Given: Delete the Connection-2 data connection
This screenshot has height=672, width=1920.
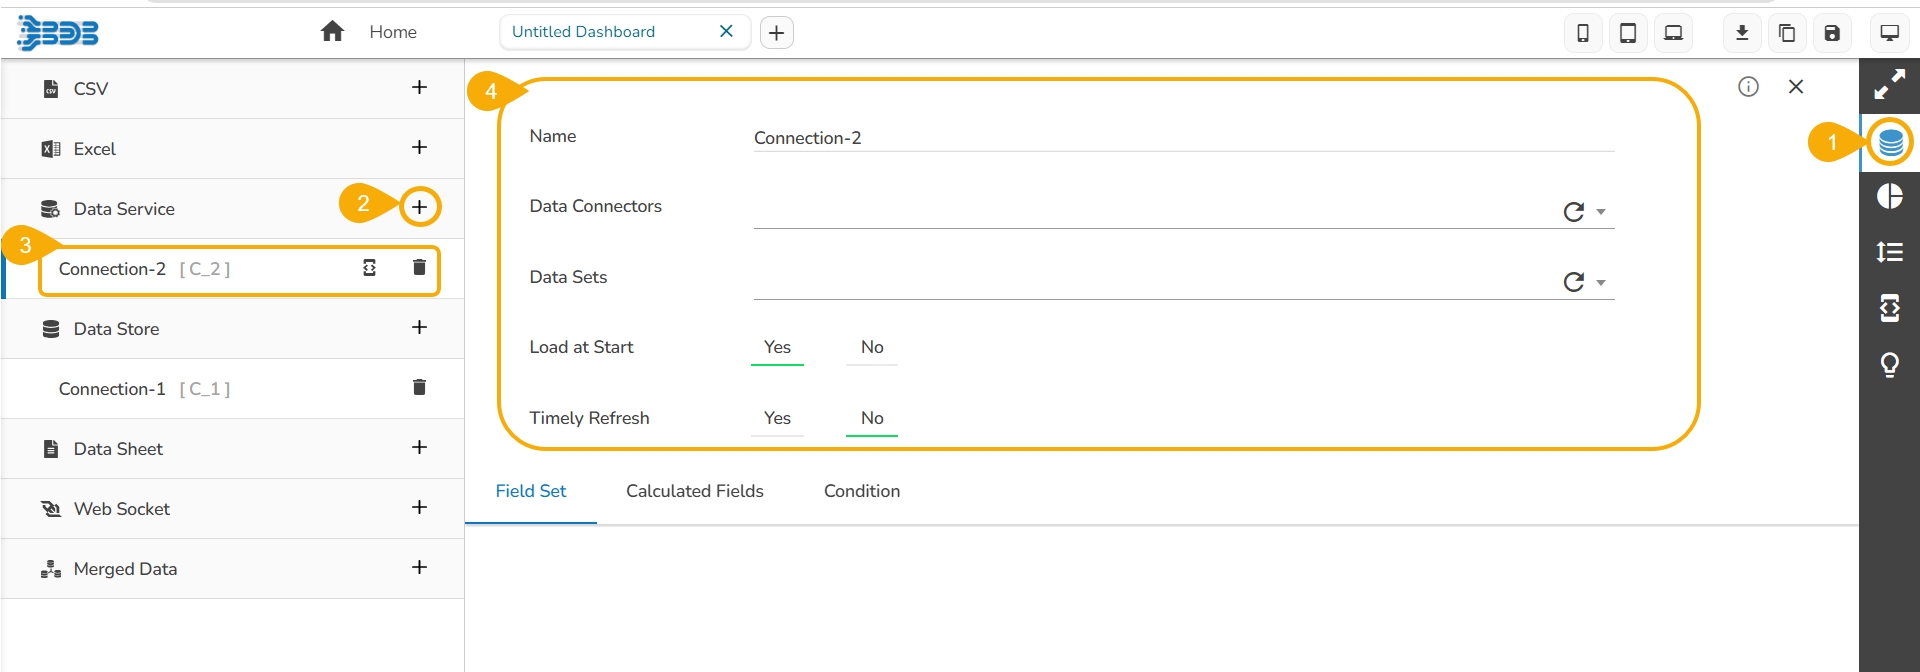Looking at the screenshot, I should pyautogui.click(x=420, y=267).
